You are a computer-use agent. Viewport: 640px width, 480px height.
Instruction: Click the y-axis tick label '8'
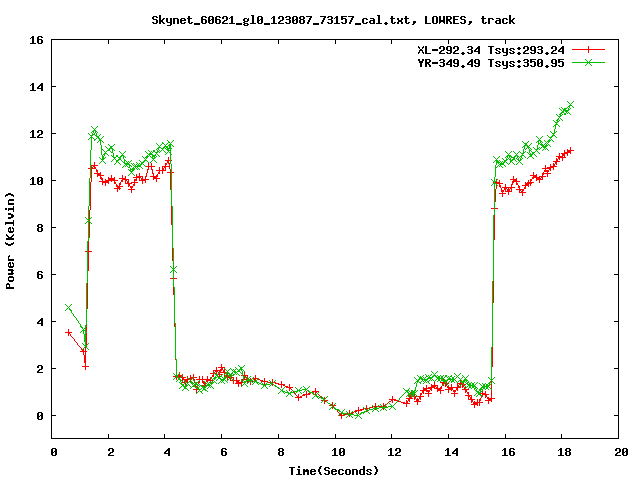click(40, 228)
